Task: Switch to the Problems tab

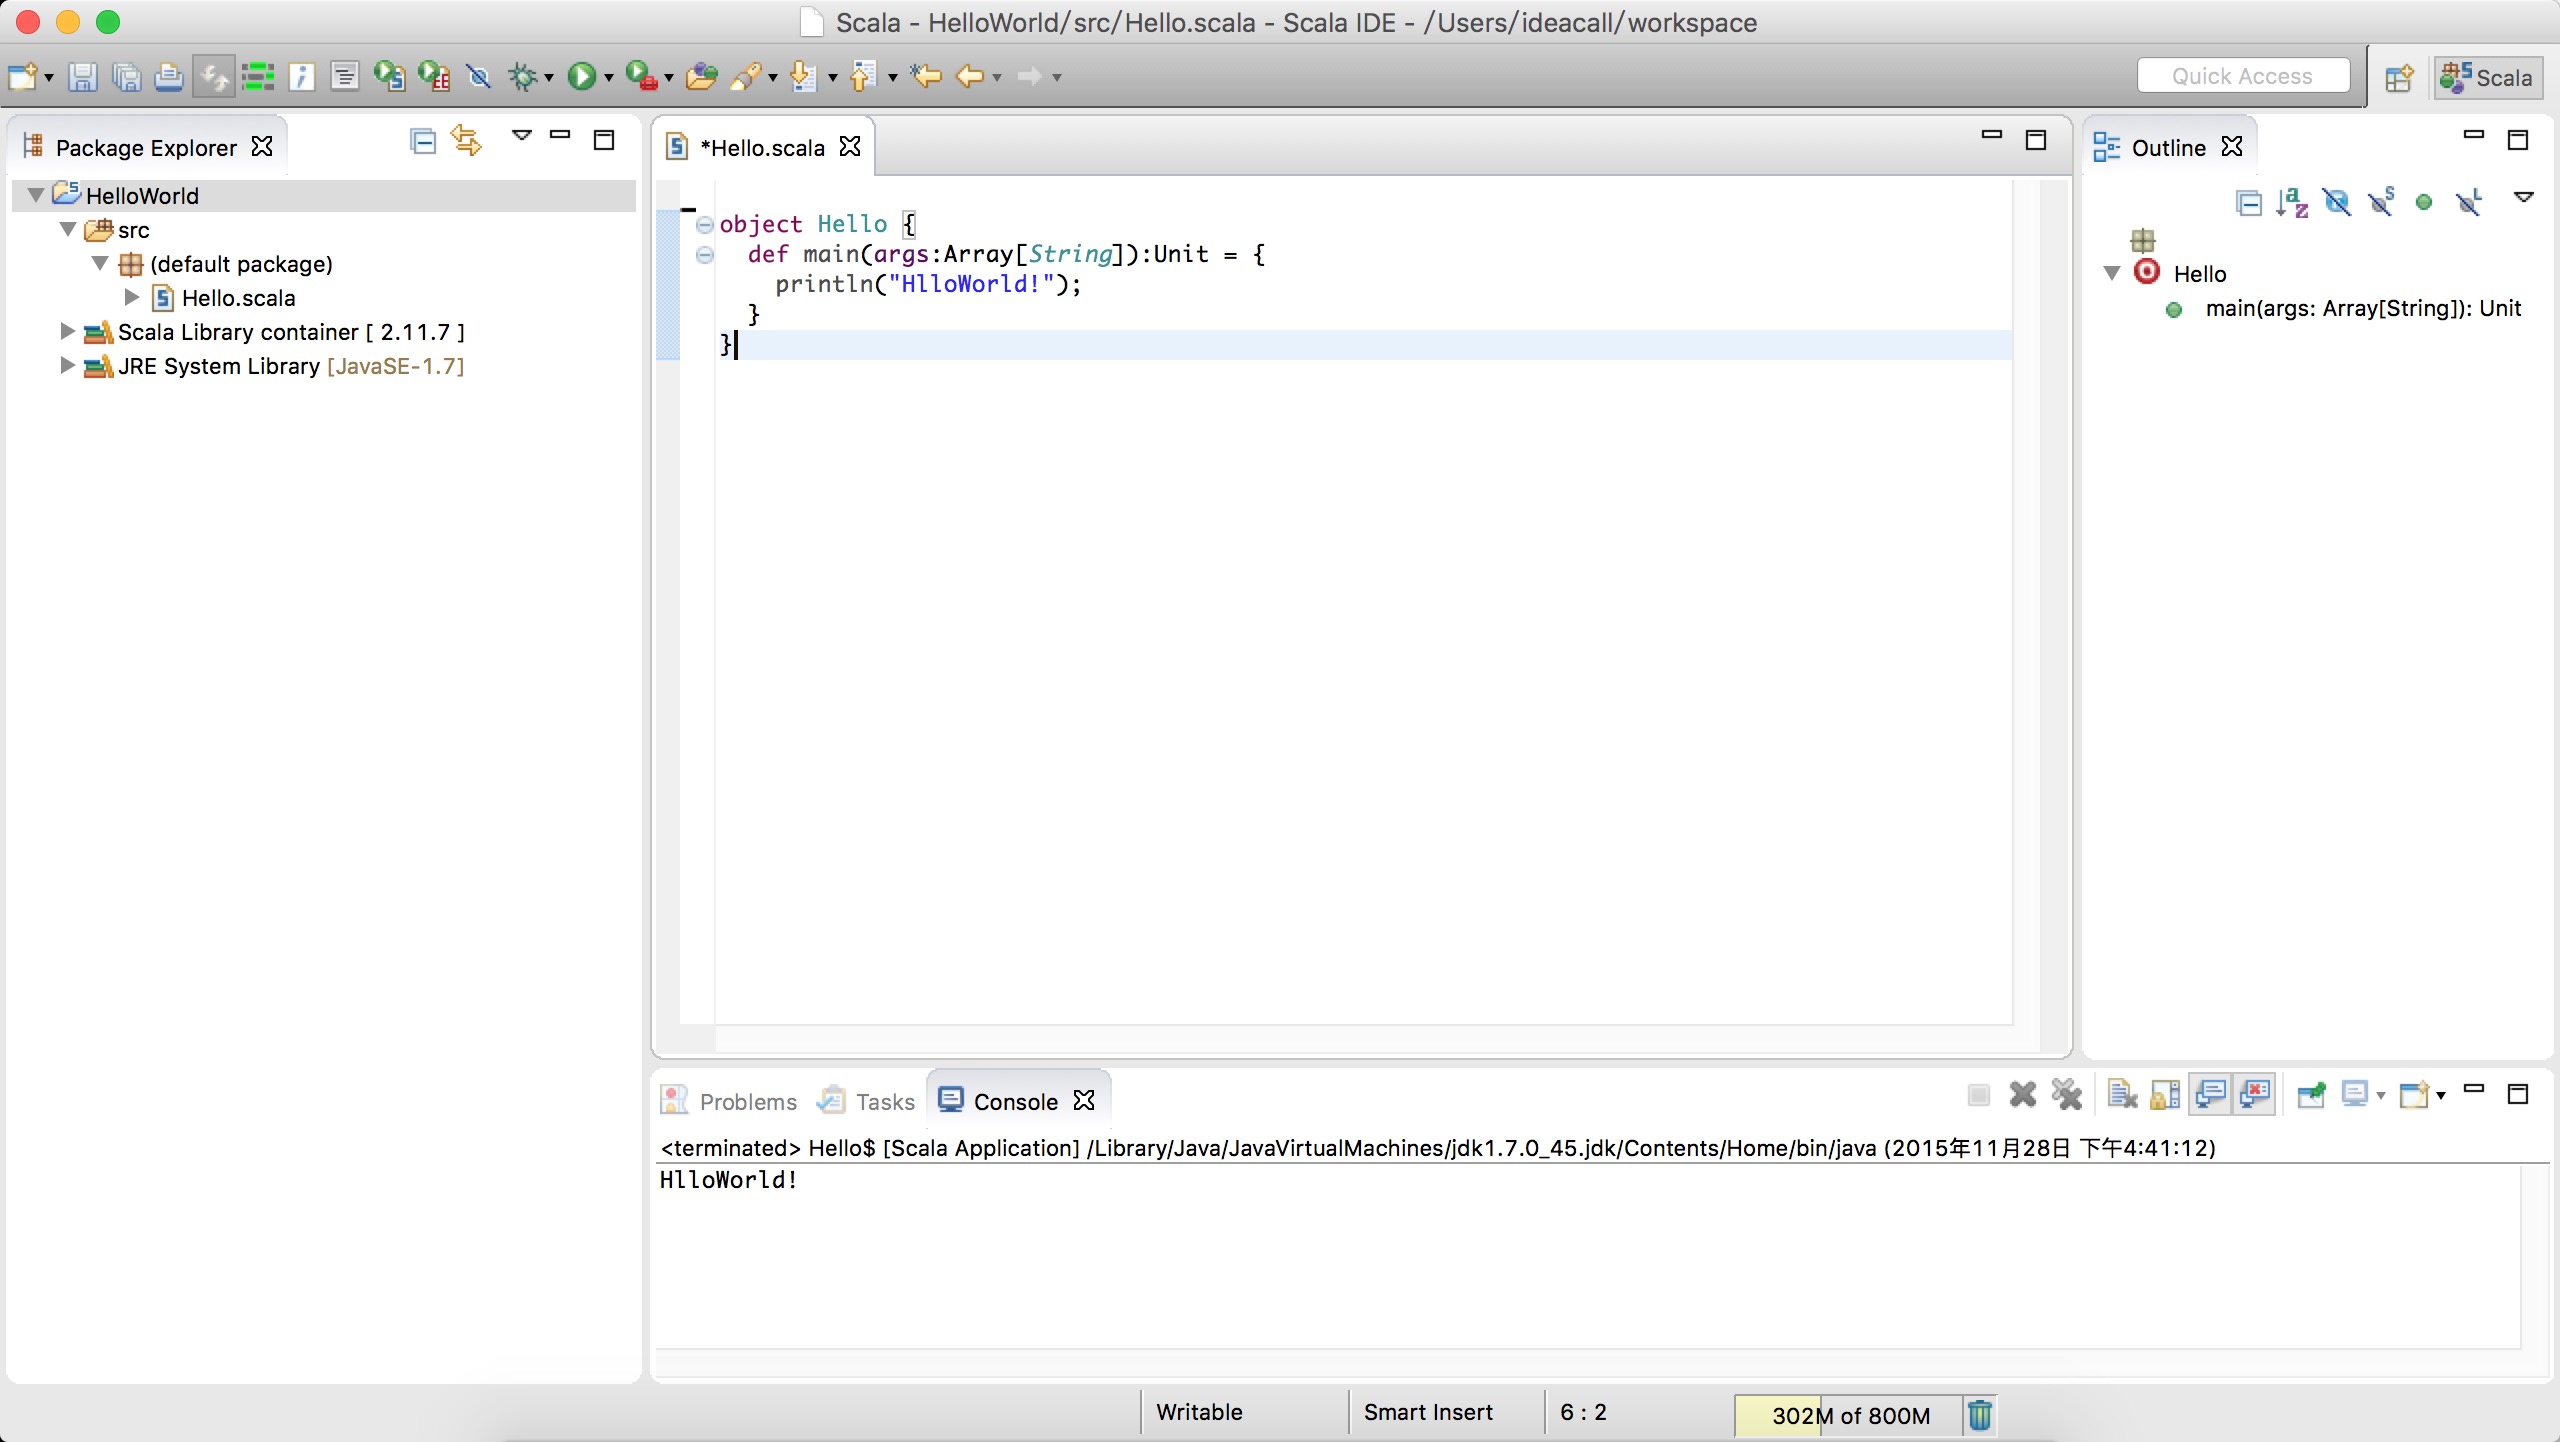Action: click(730, 1101)
